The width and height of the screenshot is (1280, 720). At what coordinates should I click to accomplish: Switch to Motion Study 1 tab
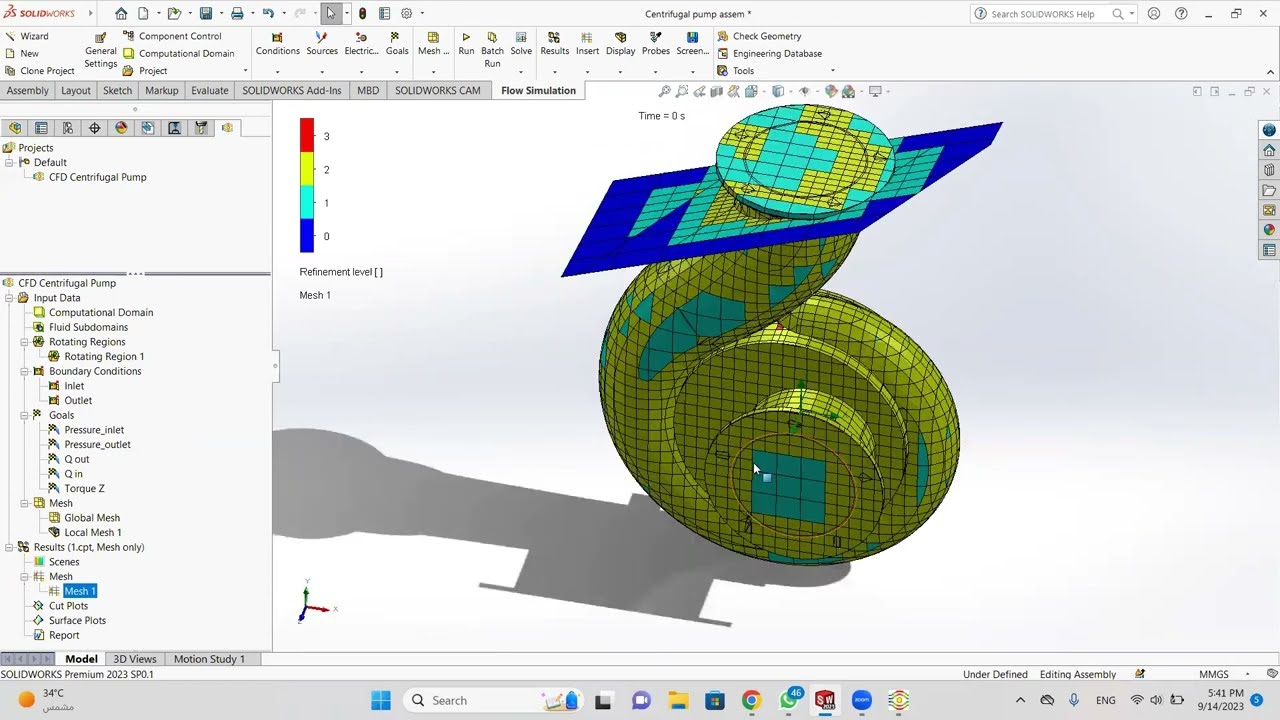[x=209, y=659]
